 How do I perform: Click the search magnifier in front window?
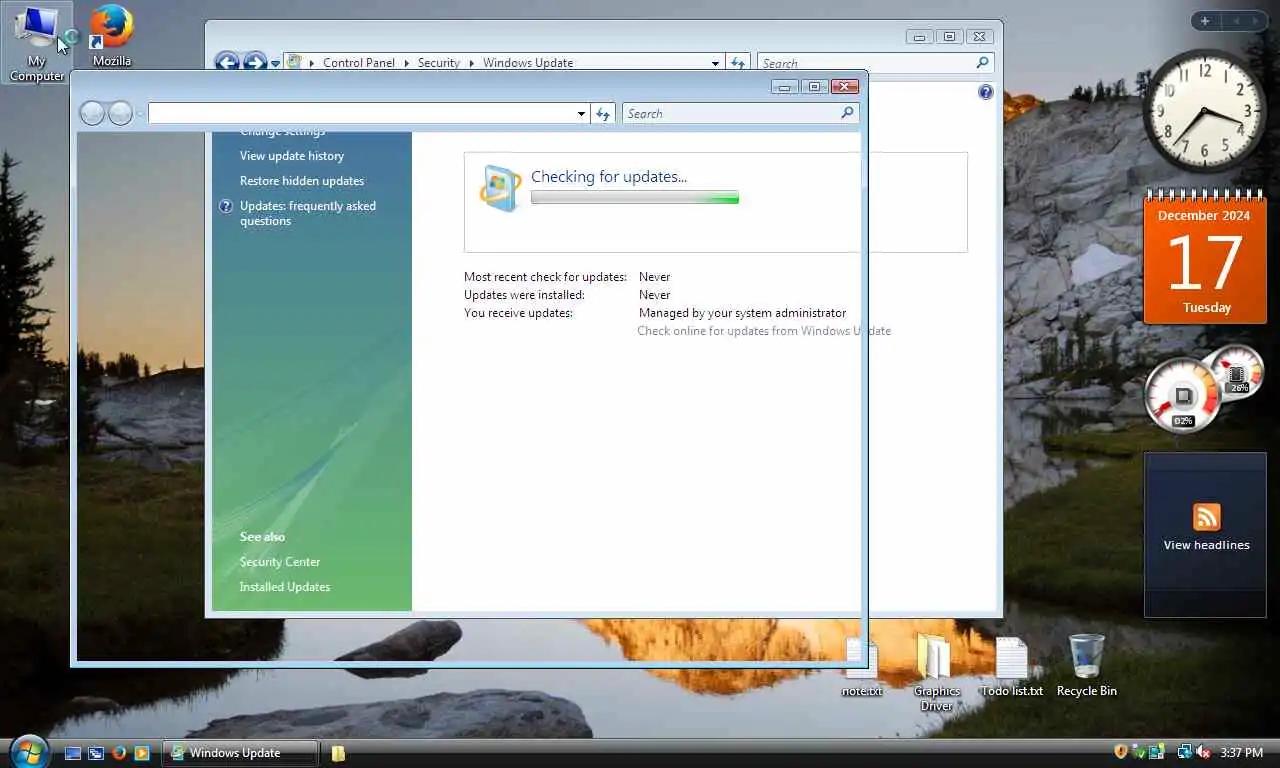(x=847, y=113)
